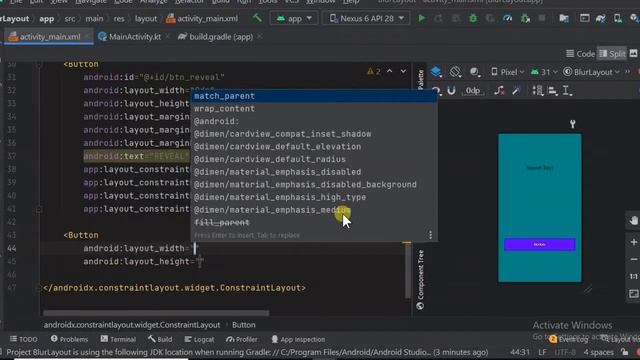
Task: Run the app with the green play button
Action: click(x=421, y=18)
